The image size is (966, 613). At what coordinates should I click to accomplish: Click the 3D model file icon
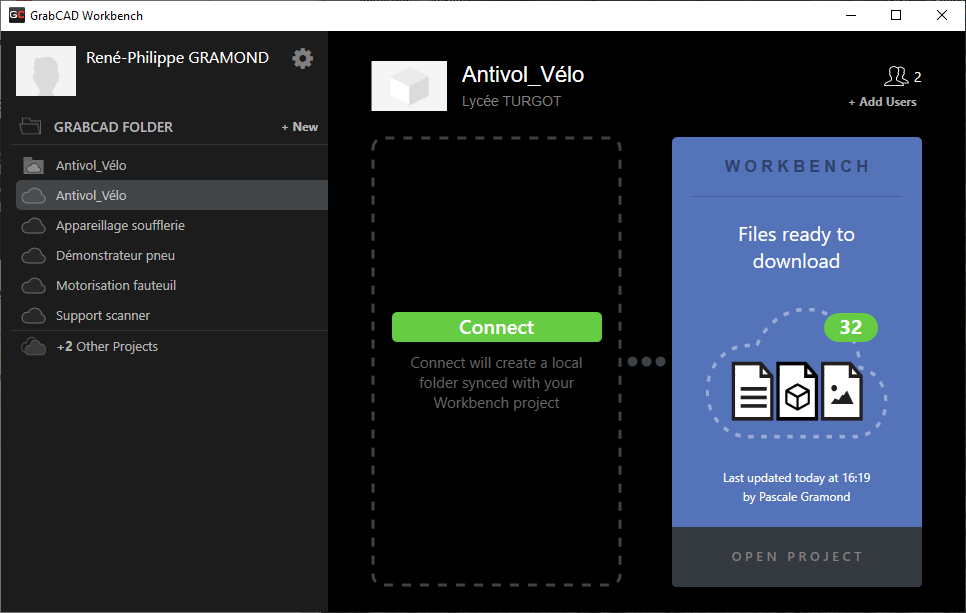point(797,391)
